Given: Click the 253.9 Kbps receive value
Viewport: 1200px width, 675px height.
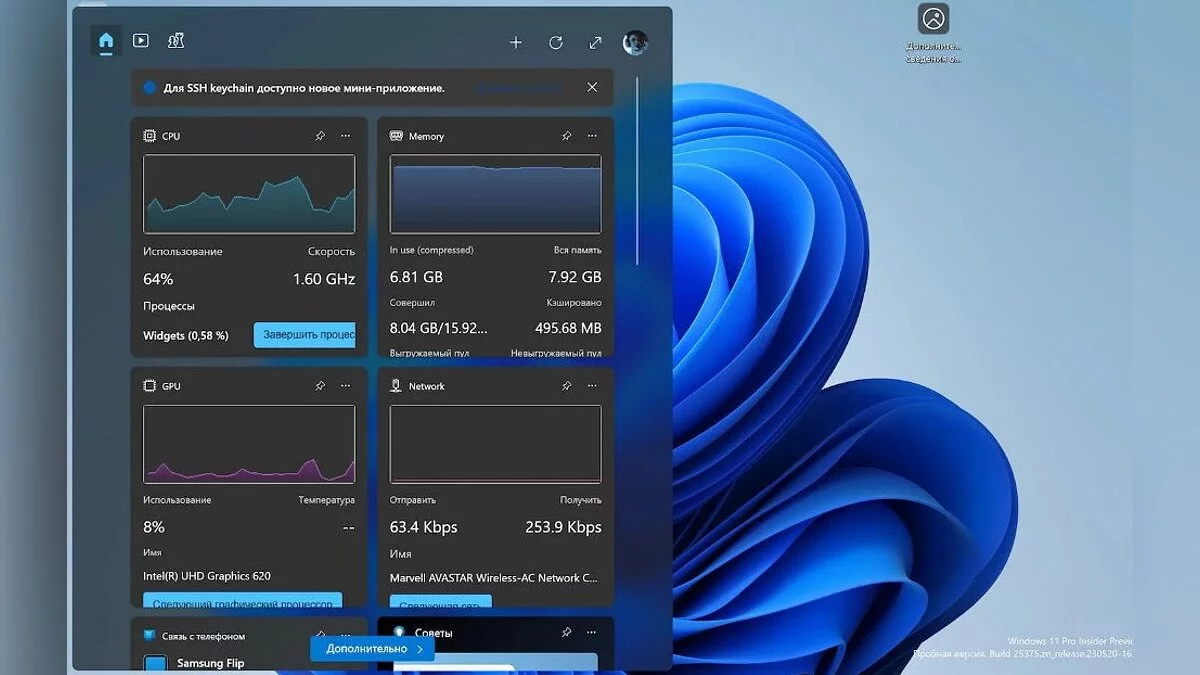Looking at the screenshot, I should [563, 527].
